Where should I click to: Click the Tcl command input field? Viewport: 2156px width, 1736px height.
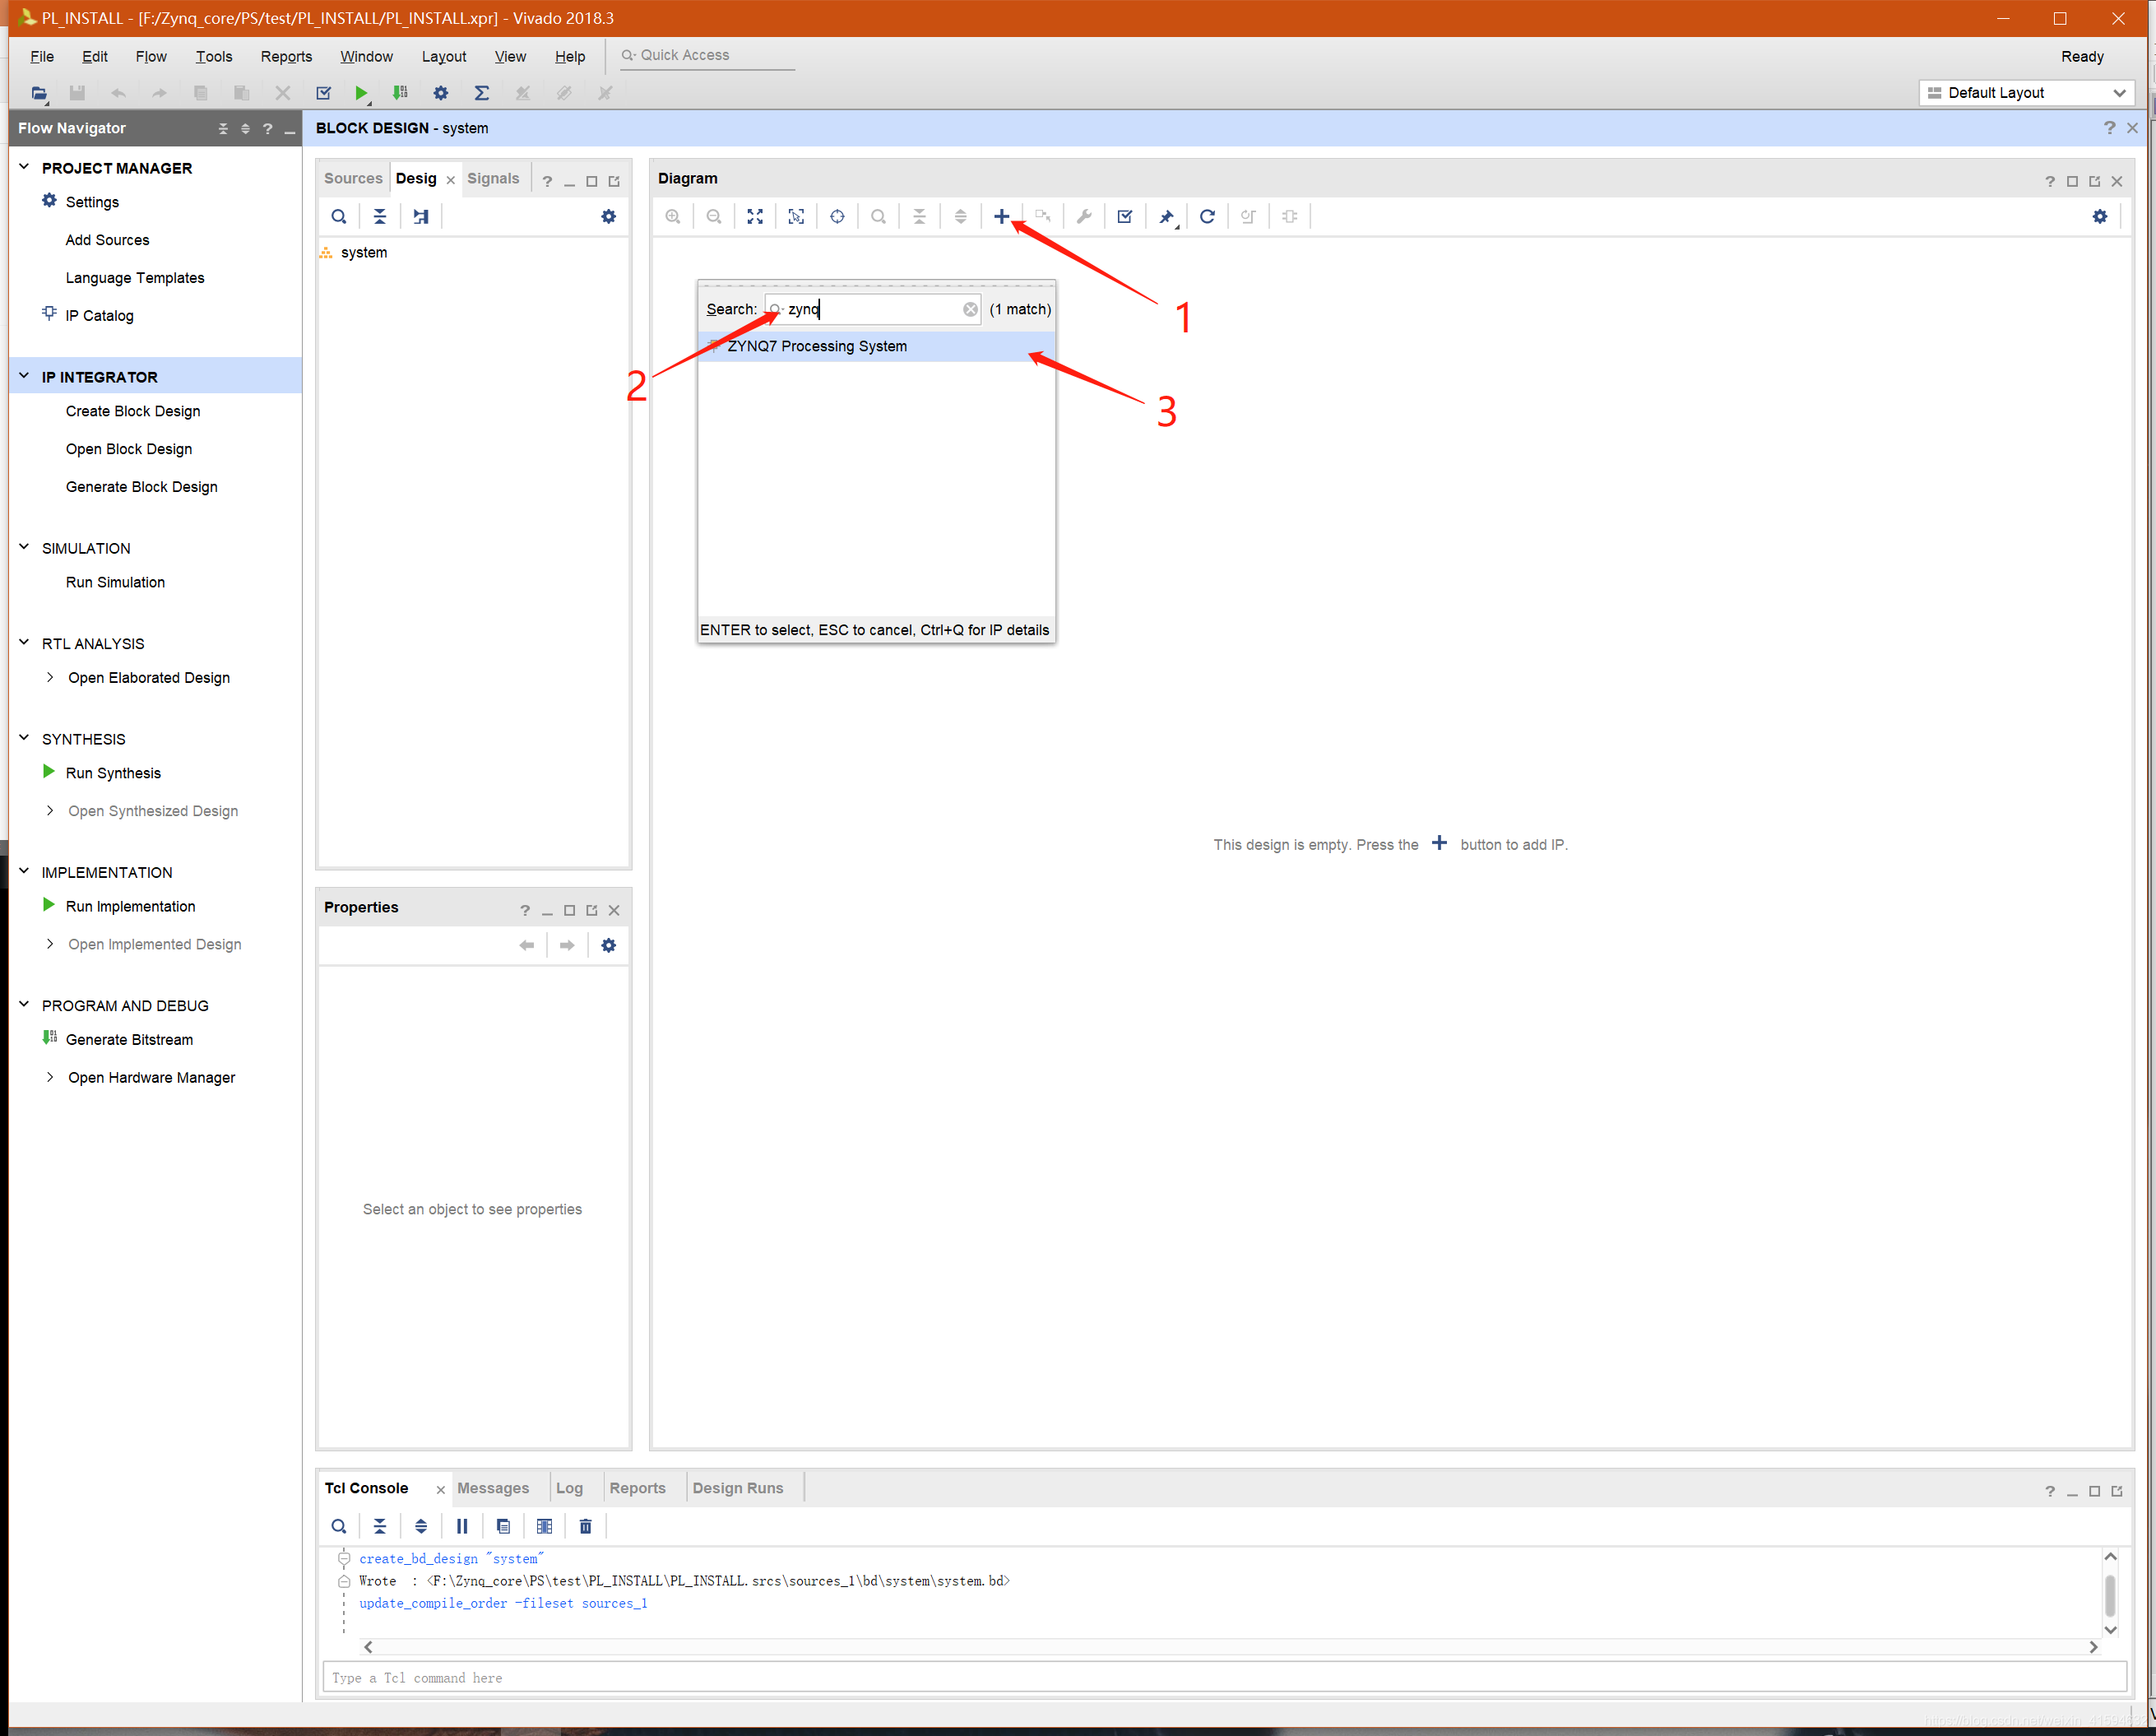[x=1223, y=1677]
